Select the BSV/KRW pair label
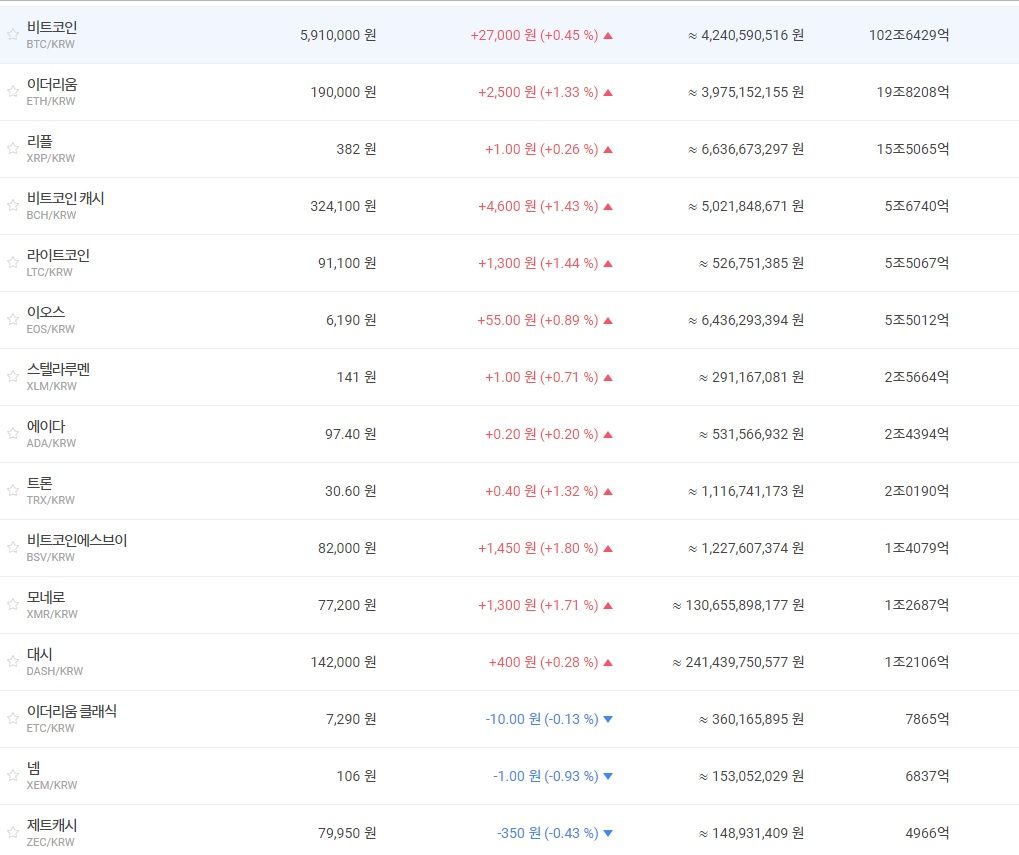1019x855 pixels. 51,557
